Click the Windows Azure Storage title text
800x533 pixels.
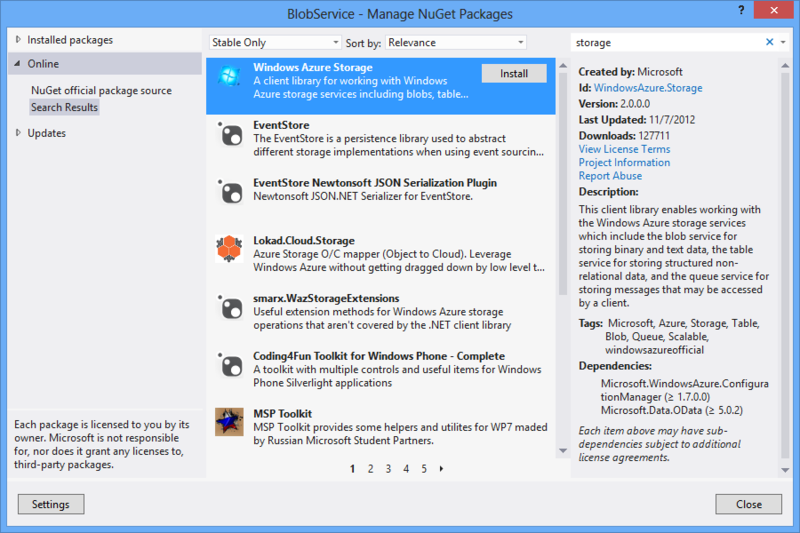point(313,67)
